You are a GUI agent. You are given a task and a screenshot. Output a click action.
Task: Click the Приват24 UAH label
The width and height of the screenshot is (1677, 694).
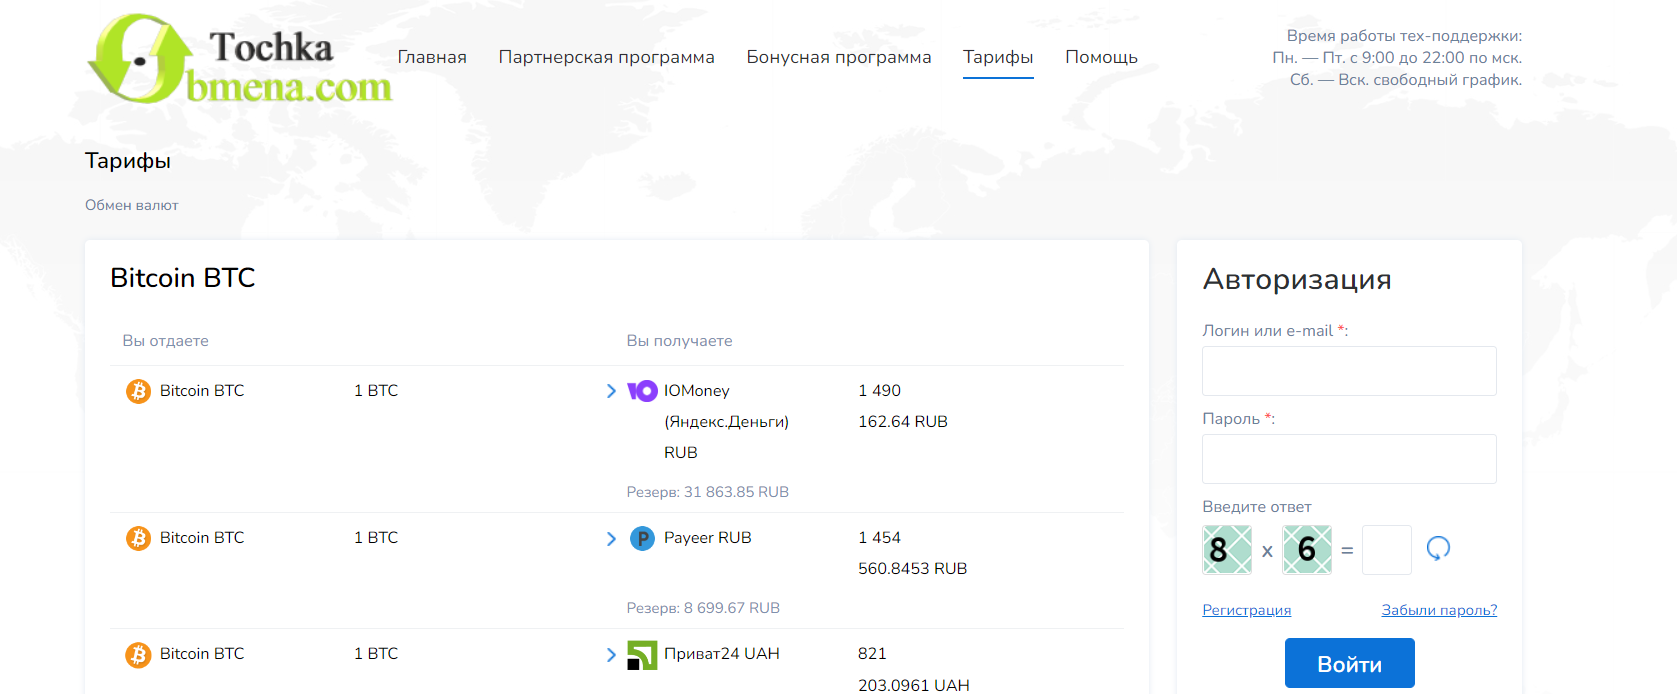tap(721, 654)
